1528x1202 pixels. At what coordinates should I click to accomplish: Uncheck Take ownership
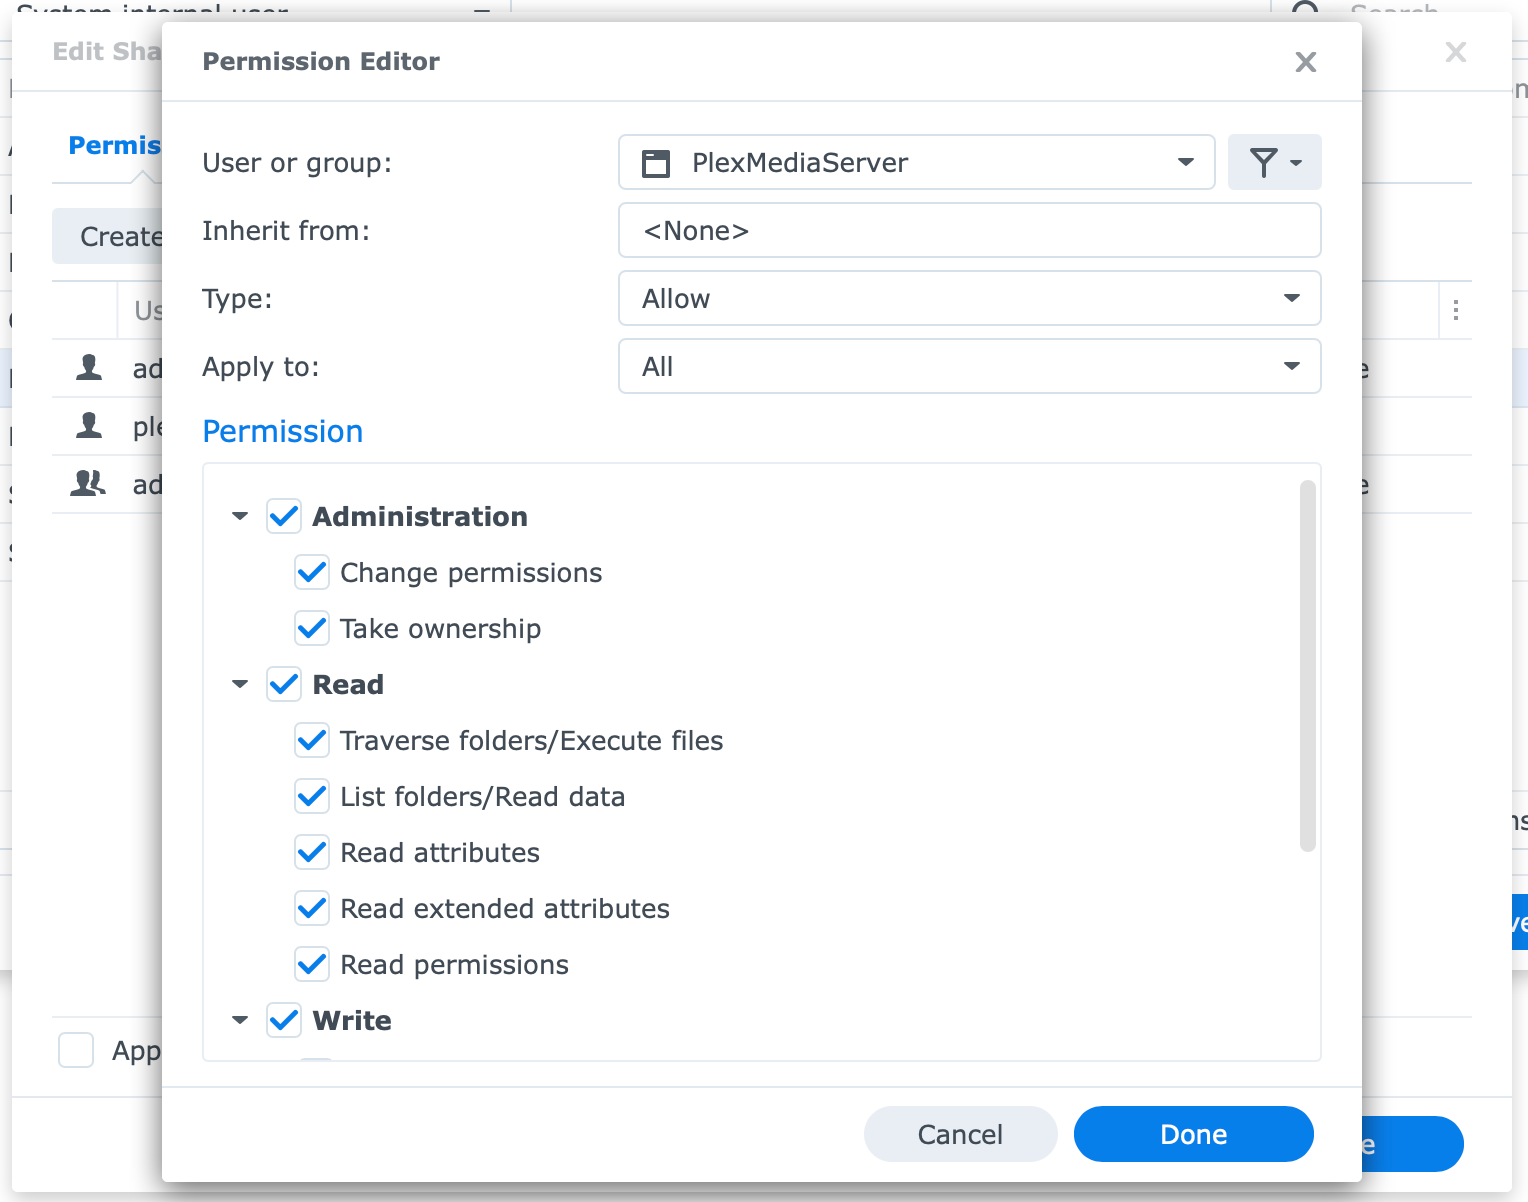[312, 628]
